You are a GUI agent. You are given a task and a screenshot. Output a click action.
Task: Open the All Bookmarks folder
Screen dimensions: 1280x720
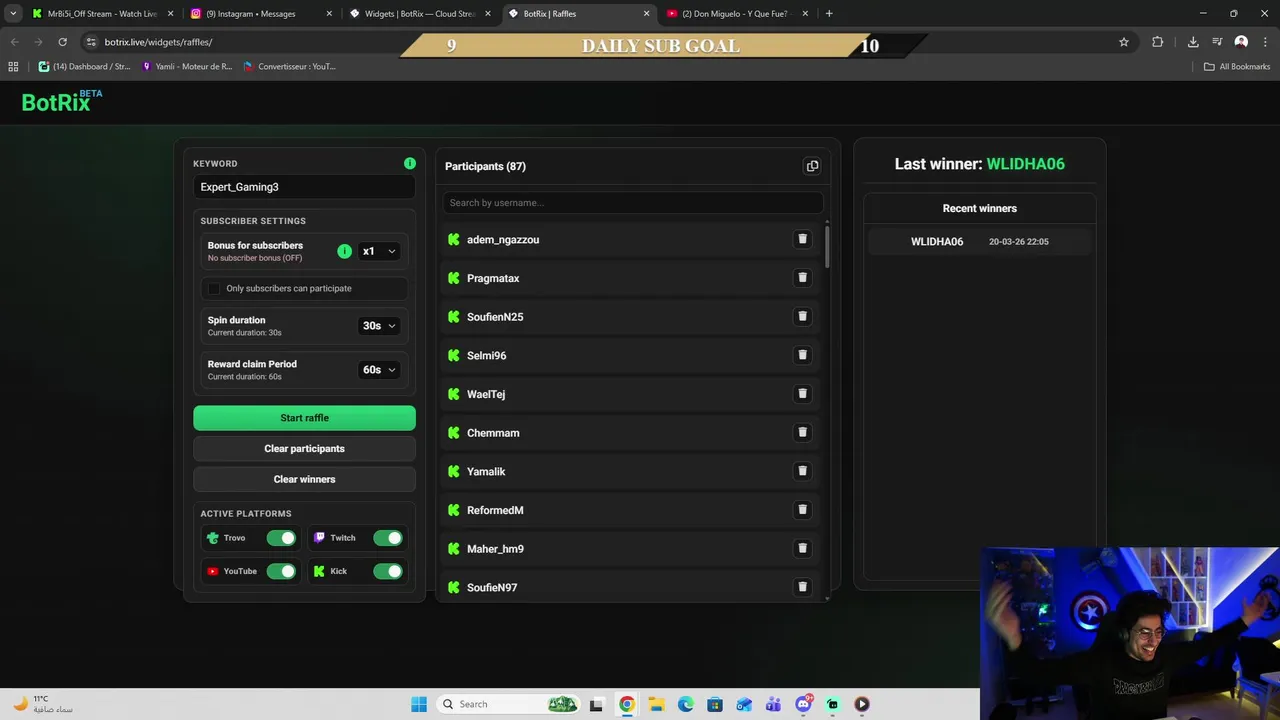(x=1237, y=66)
